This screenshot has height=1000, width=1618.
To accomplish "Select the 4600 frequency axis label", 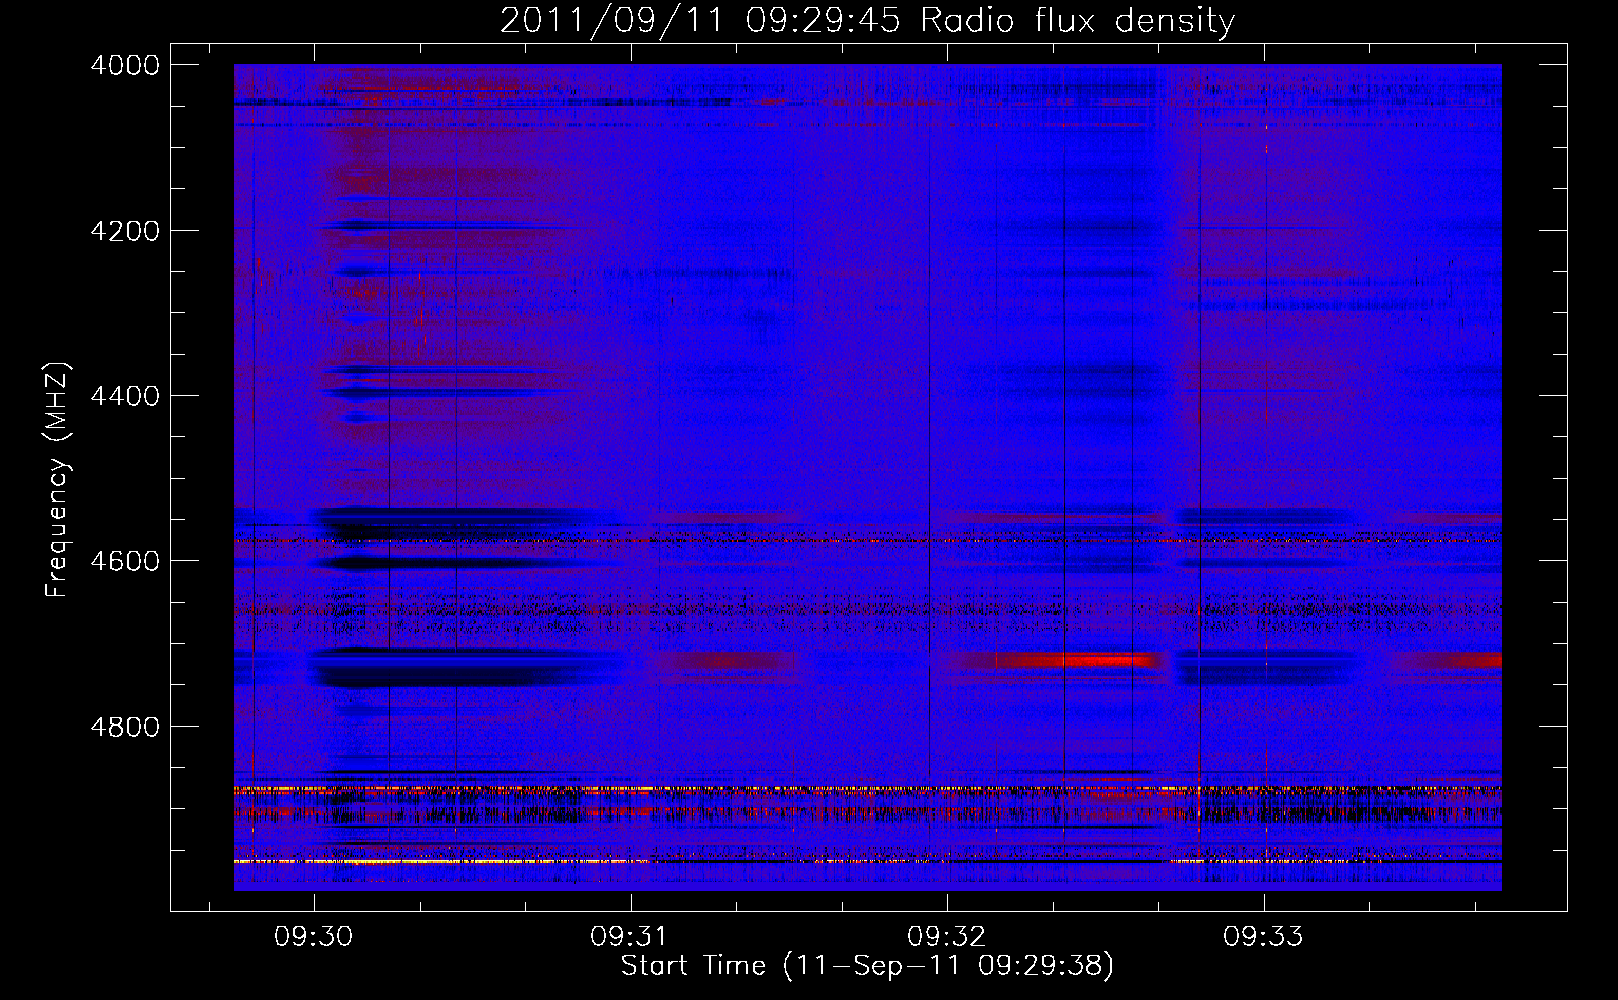I will 125,561.
